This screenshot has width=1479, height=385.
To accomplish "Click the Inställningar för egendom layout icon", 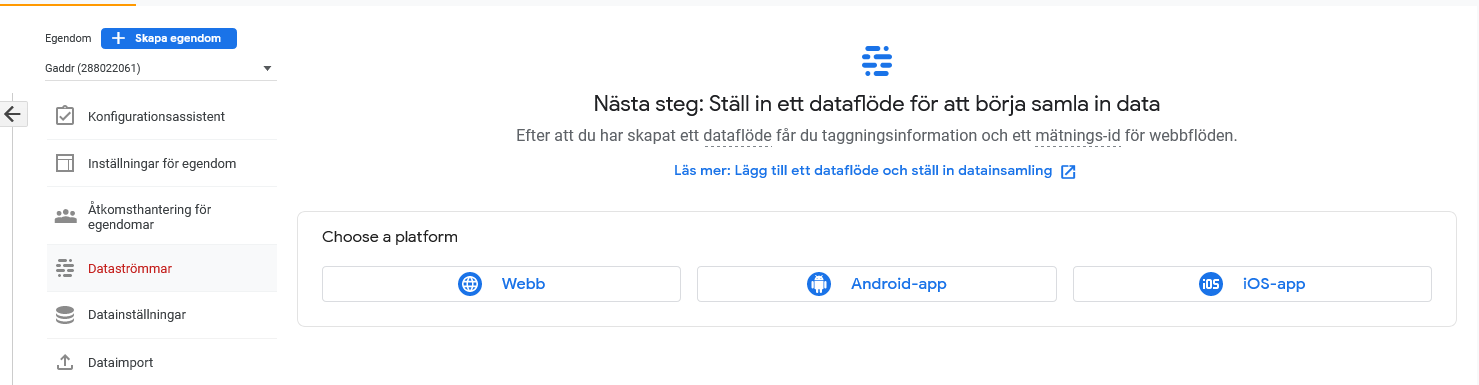I will click(x=65, y=163).
